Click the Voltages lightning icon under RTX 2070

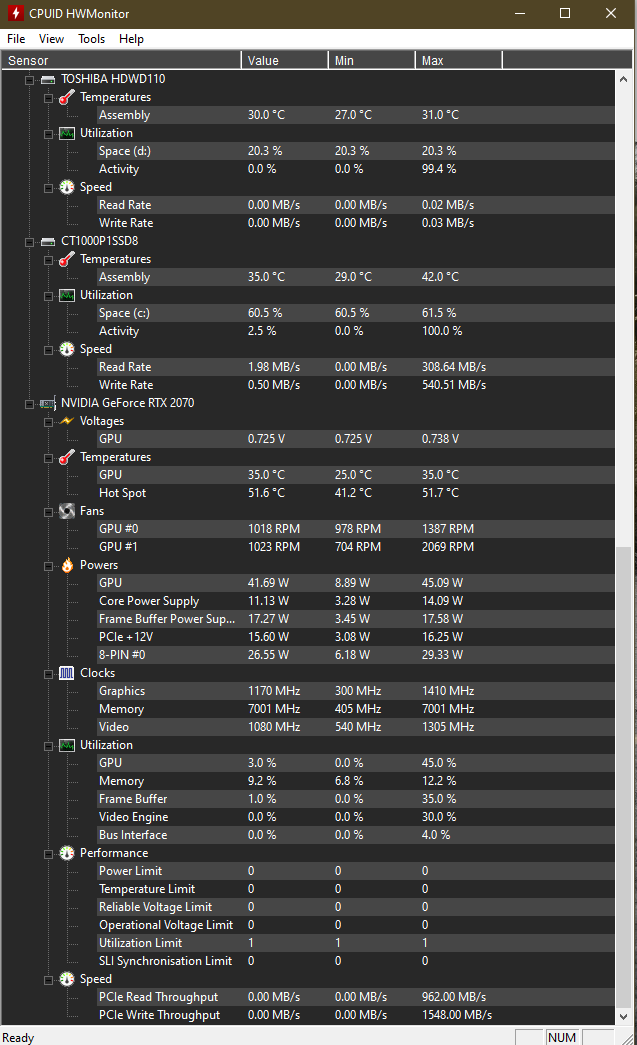pos(67,421)
